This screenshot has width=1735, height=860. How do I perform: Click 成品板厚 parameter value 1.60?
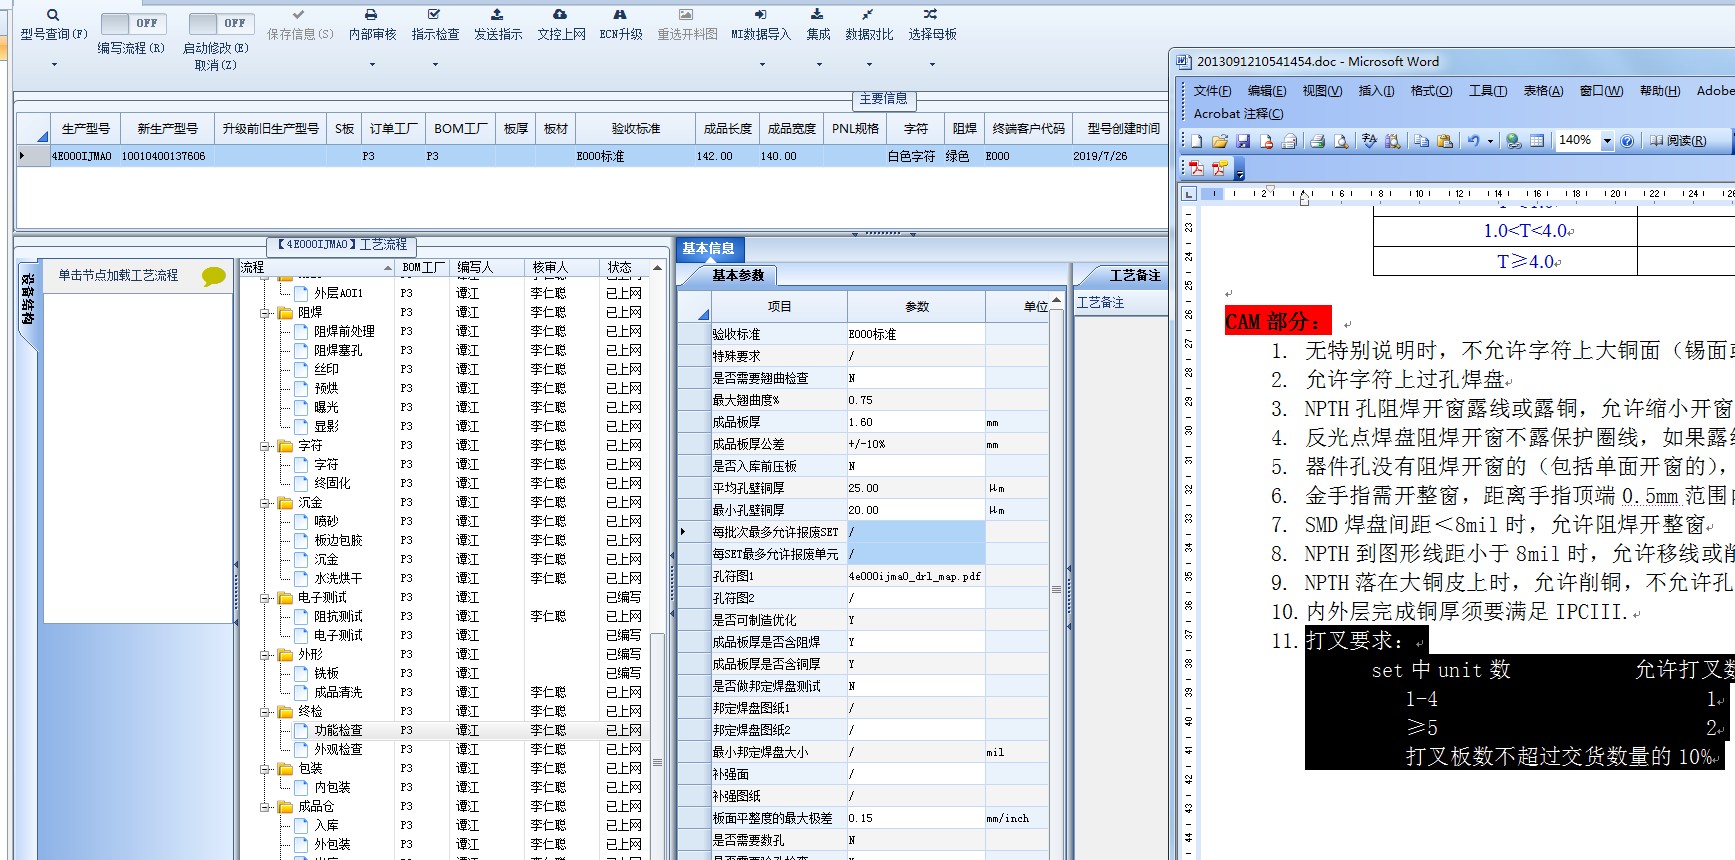[915, 422]
